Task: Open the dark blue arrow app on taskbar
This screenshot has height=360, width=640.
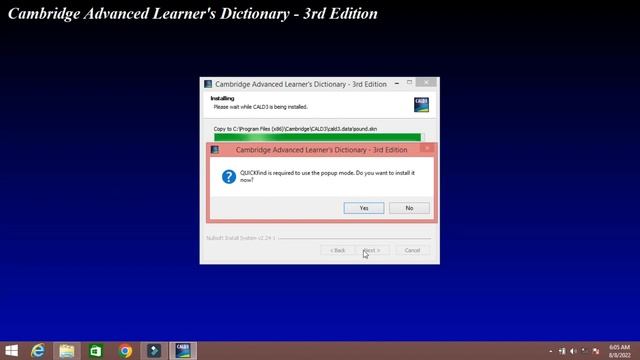Action: 154,351
